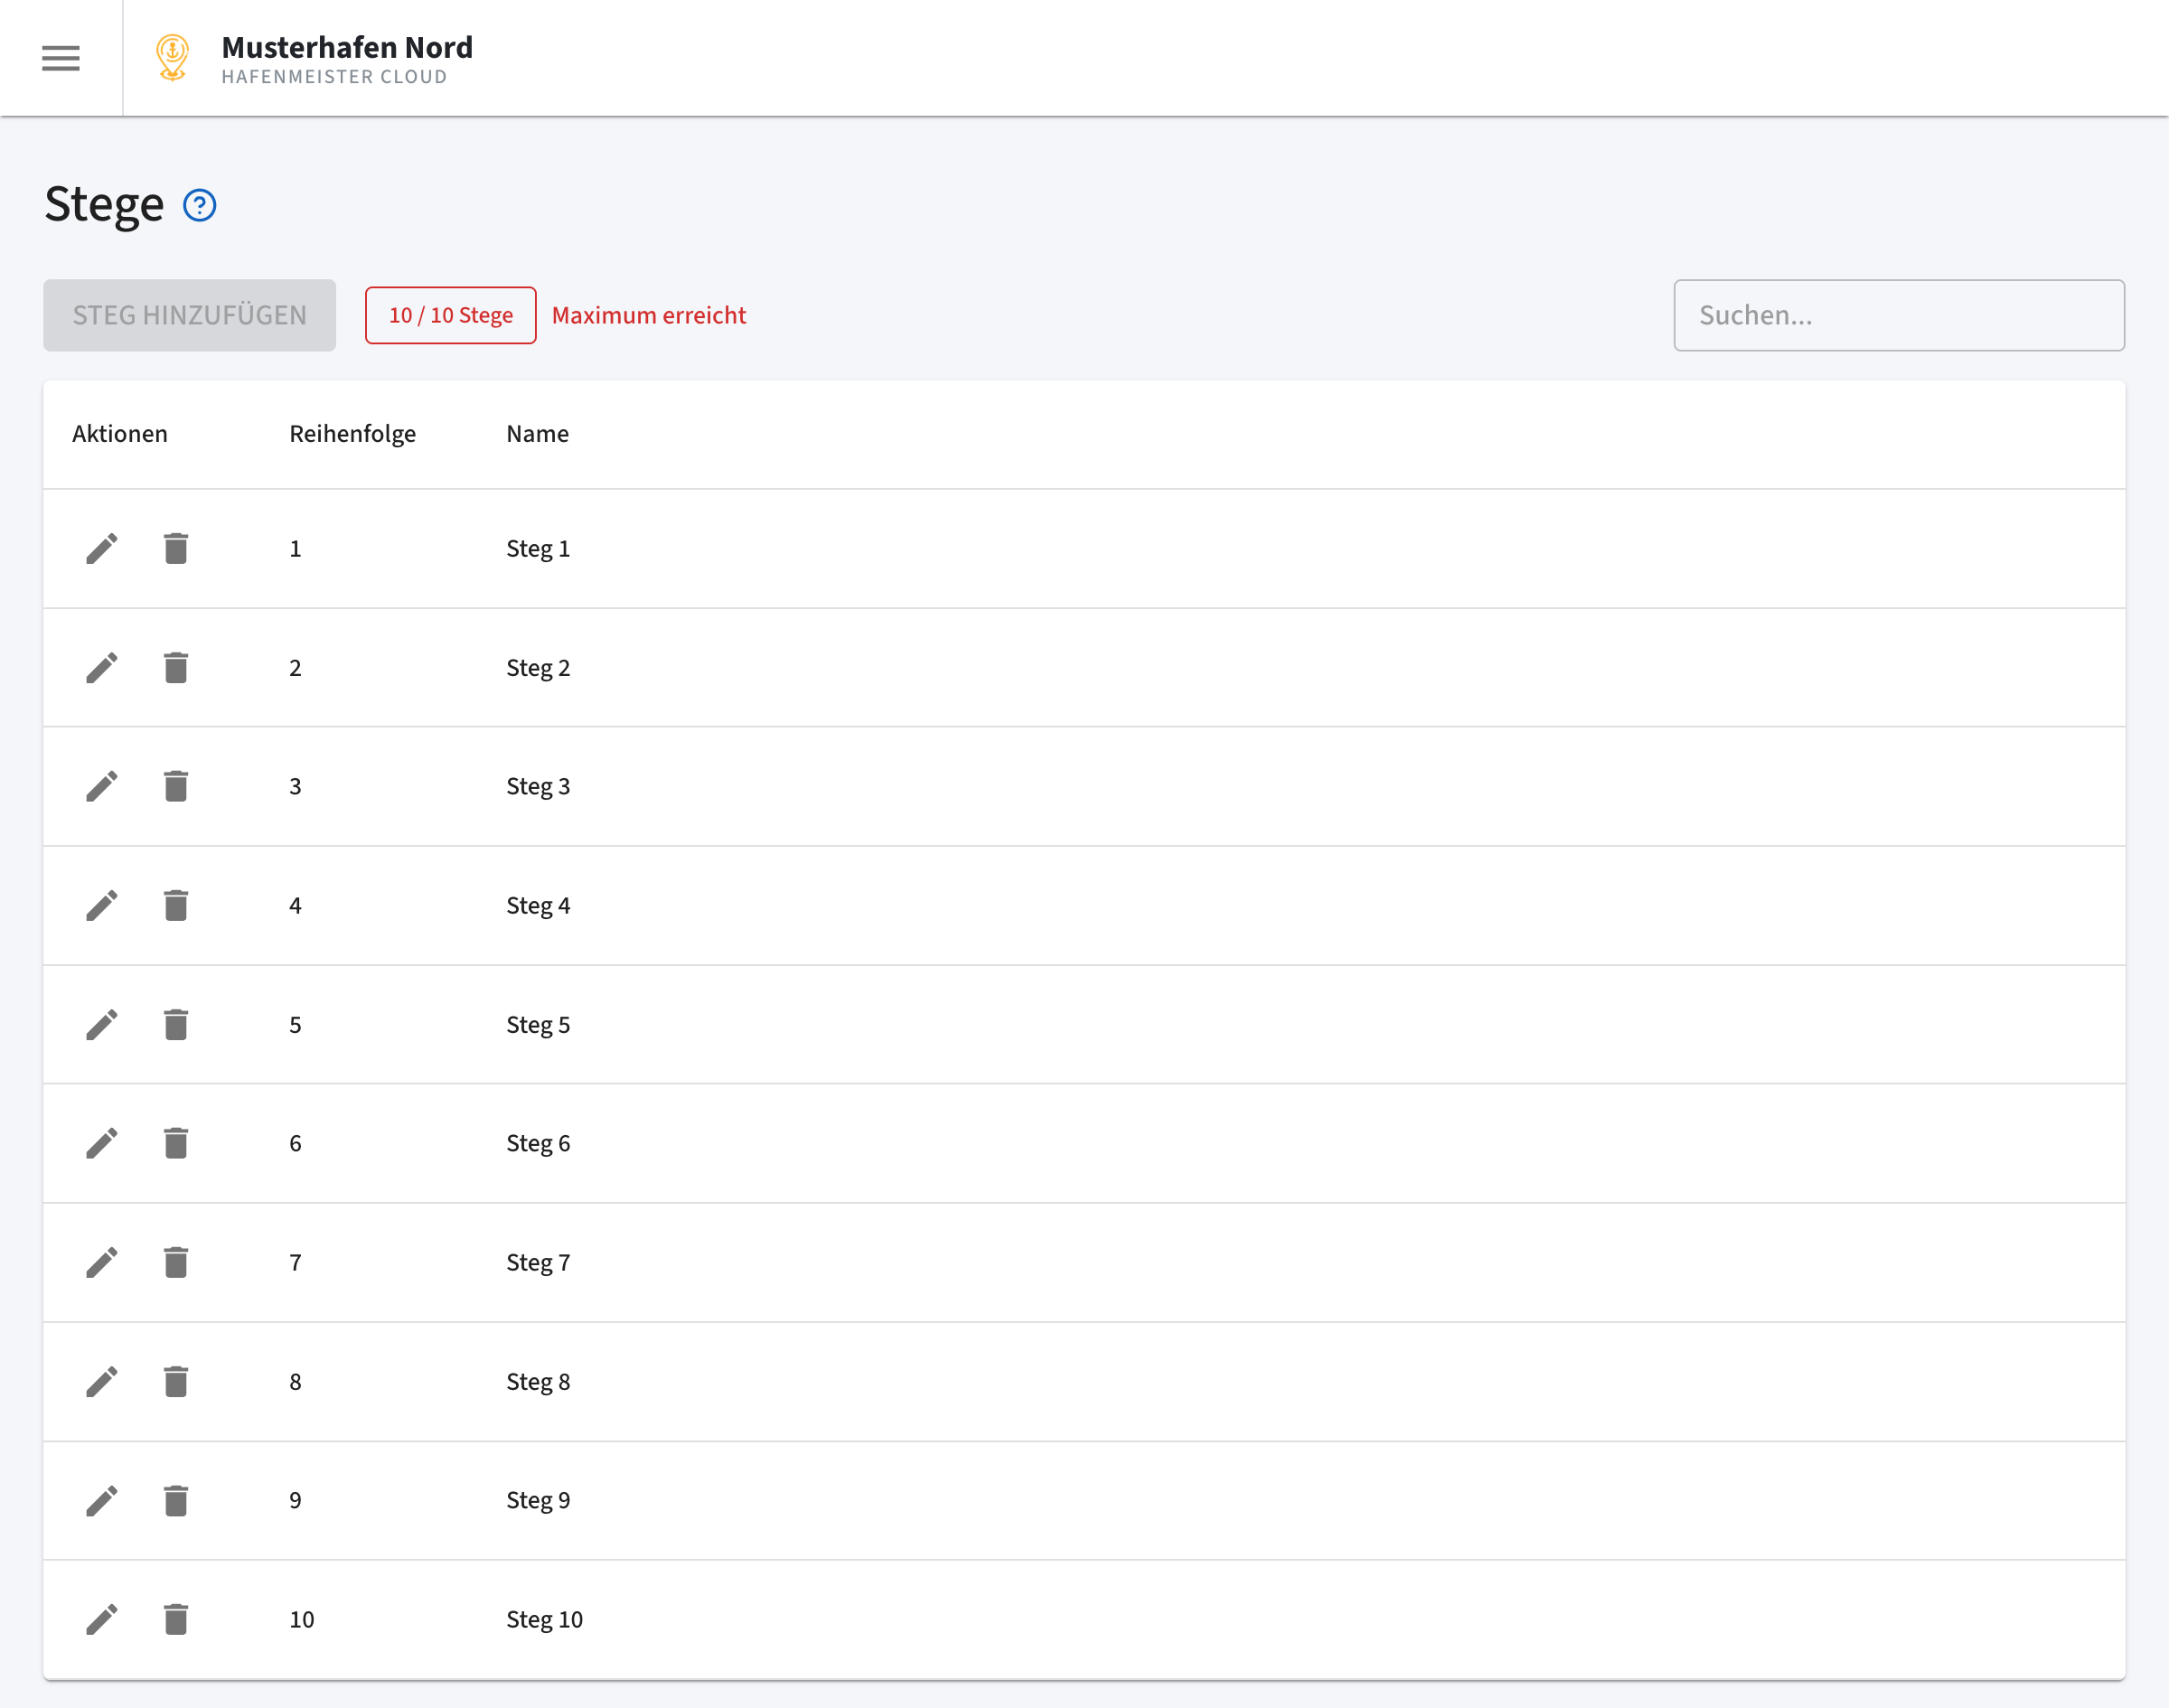Click into the Suchen search field
The height and width of the screenshot is (1708, 2169).
(1898, 315)
